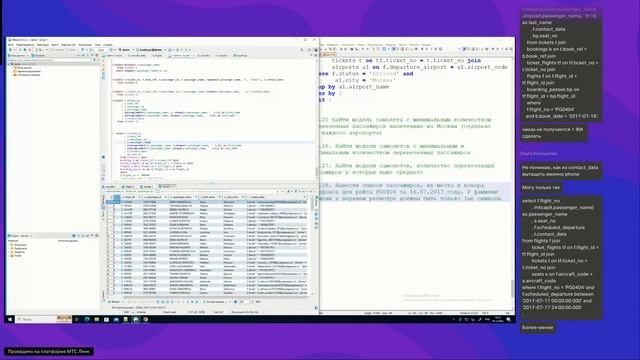640x360 pixels.
Task: Click the row limit field in results toolbar
Action: [244, 302]
